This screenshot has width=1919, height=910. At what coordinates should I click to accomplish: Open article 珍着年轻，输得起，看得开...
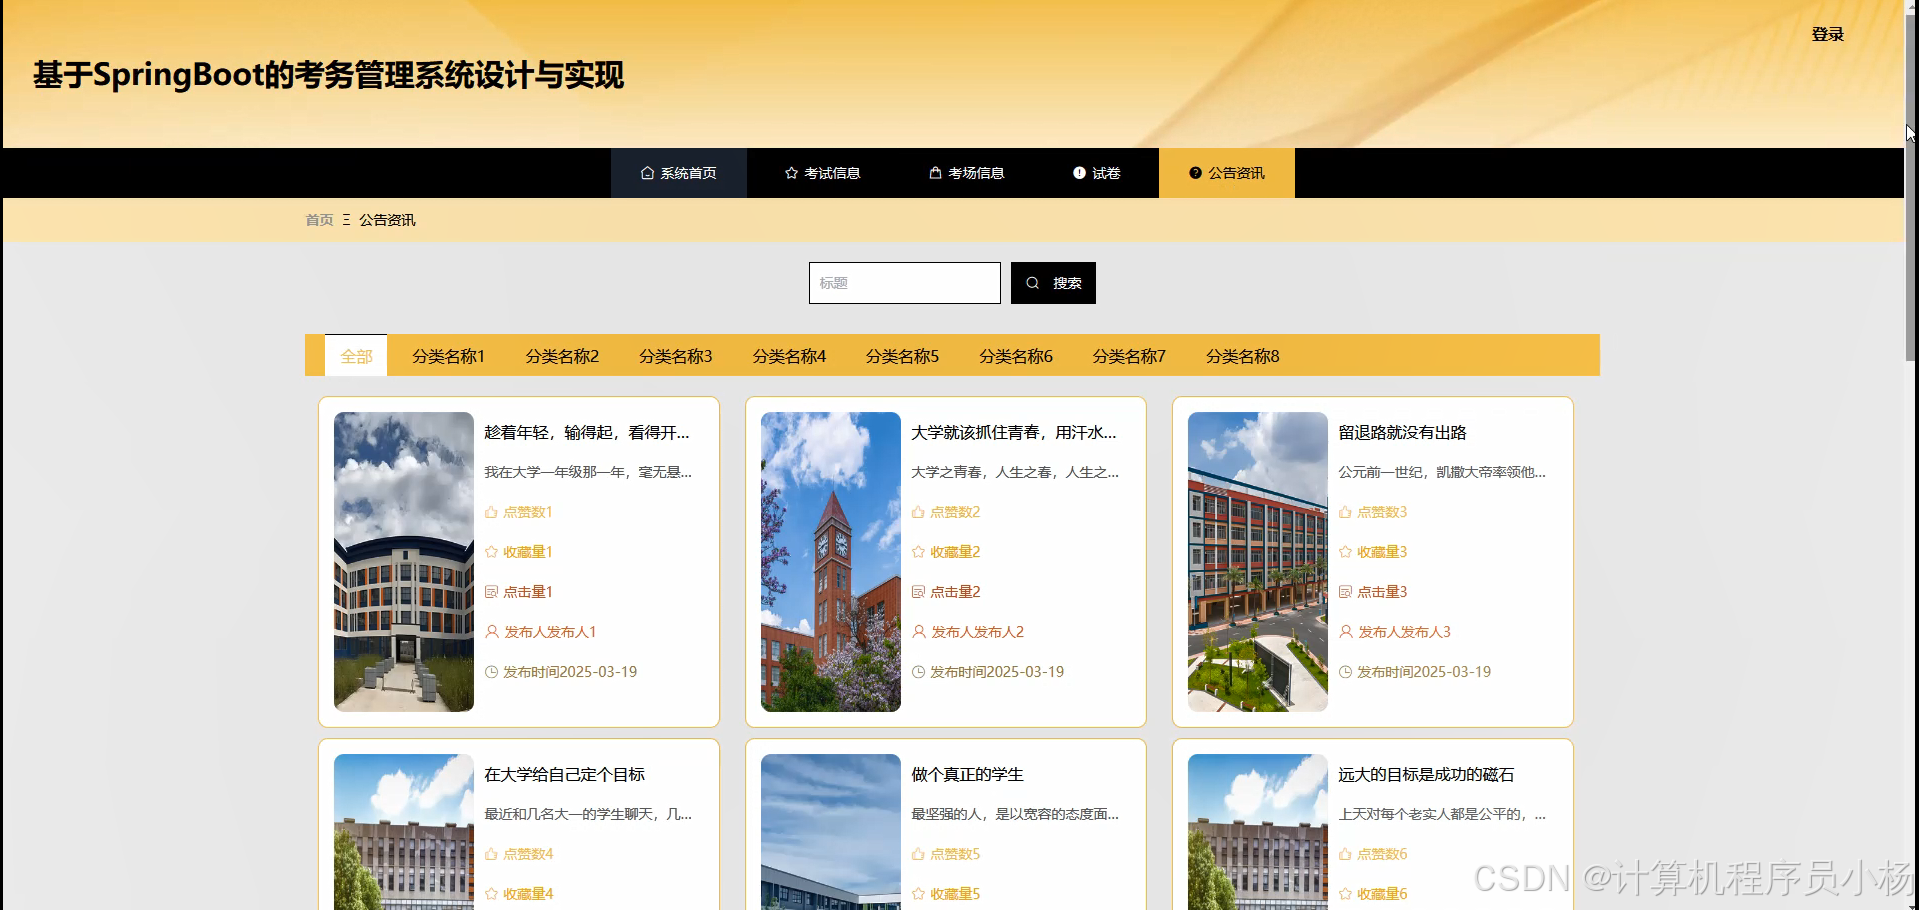click(x=587, y=432)
